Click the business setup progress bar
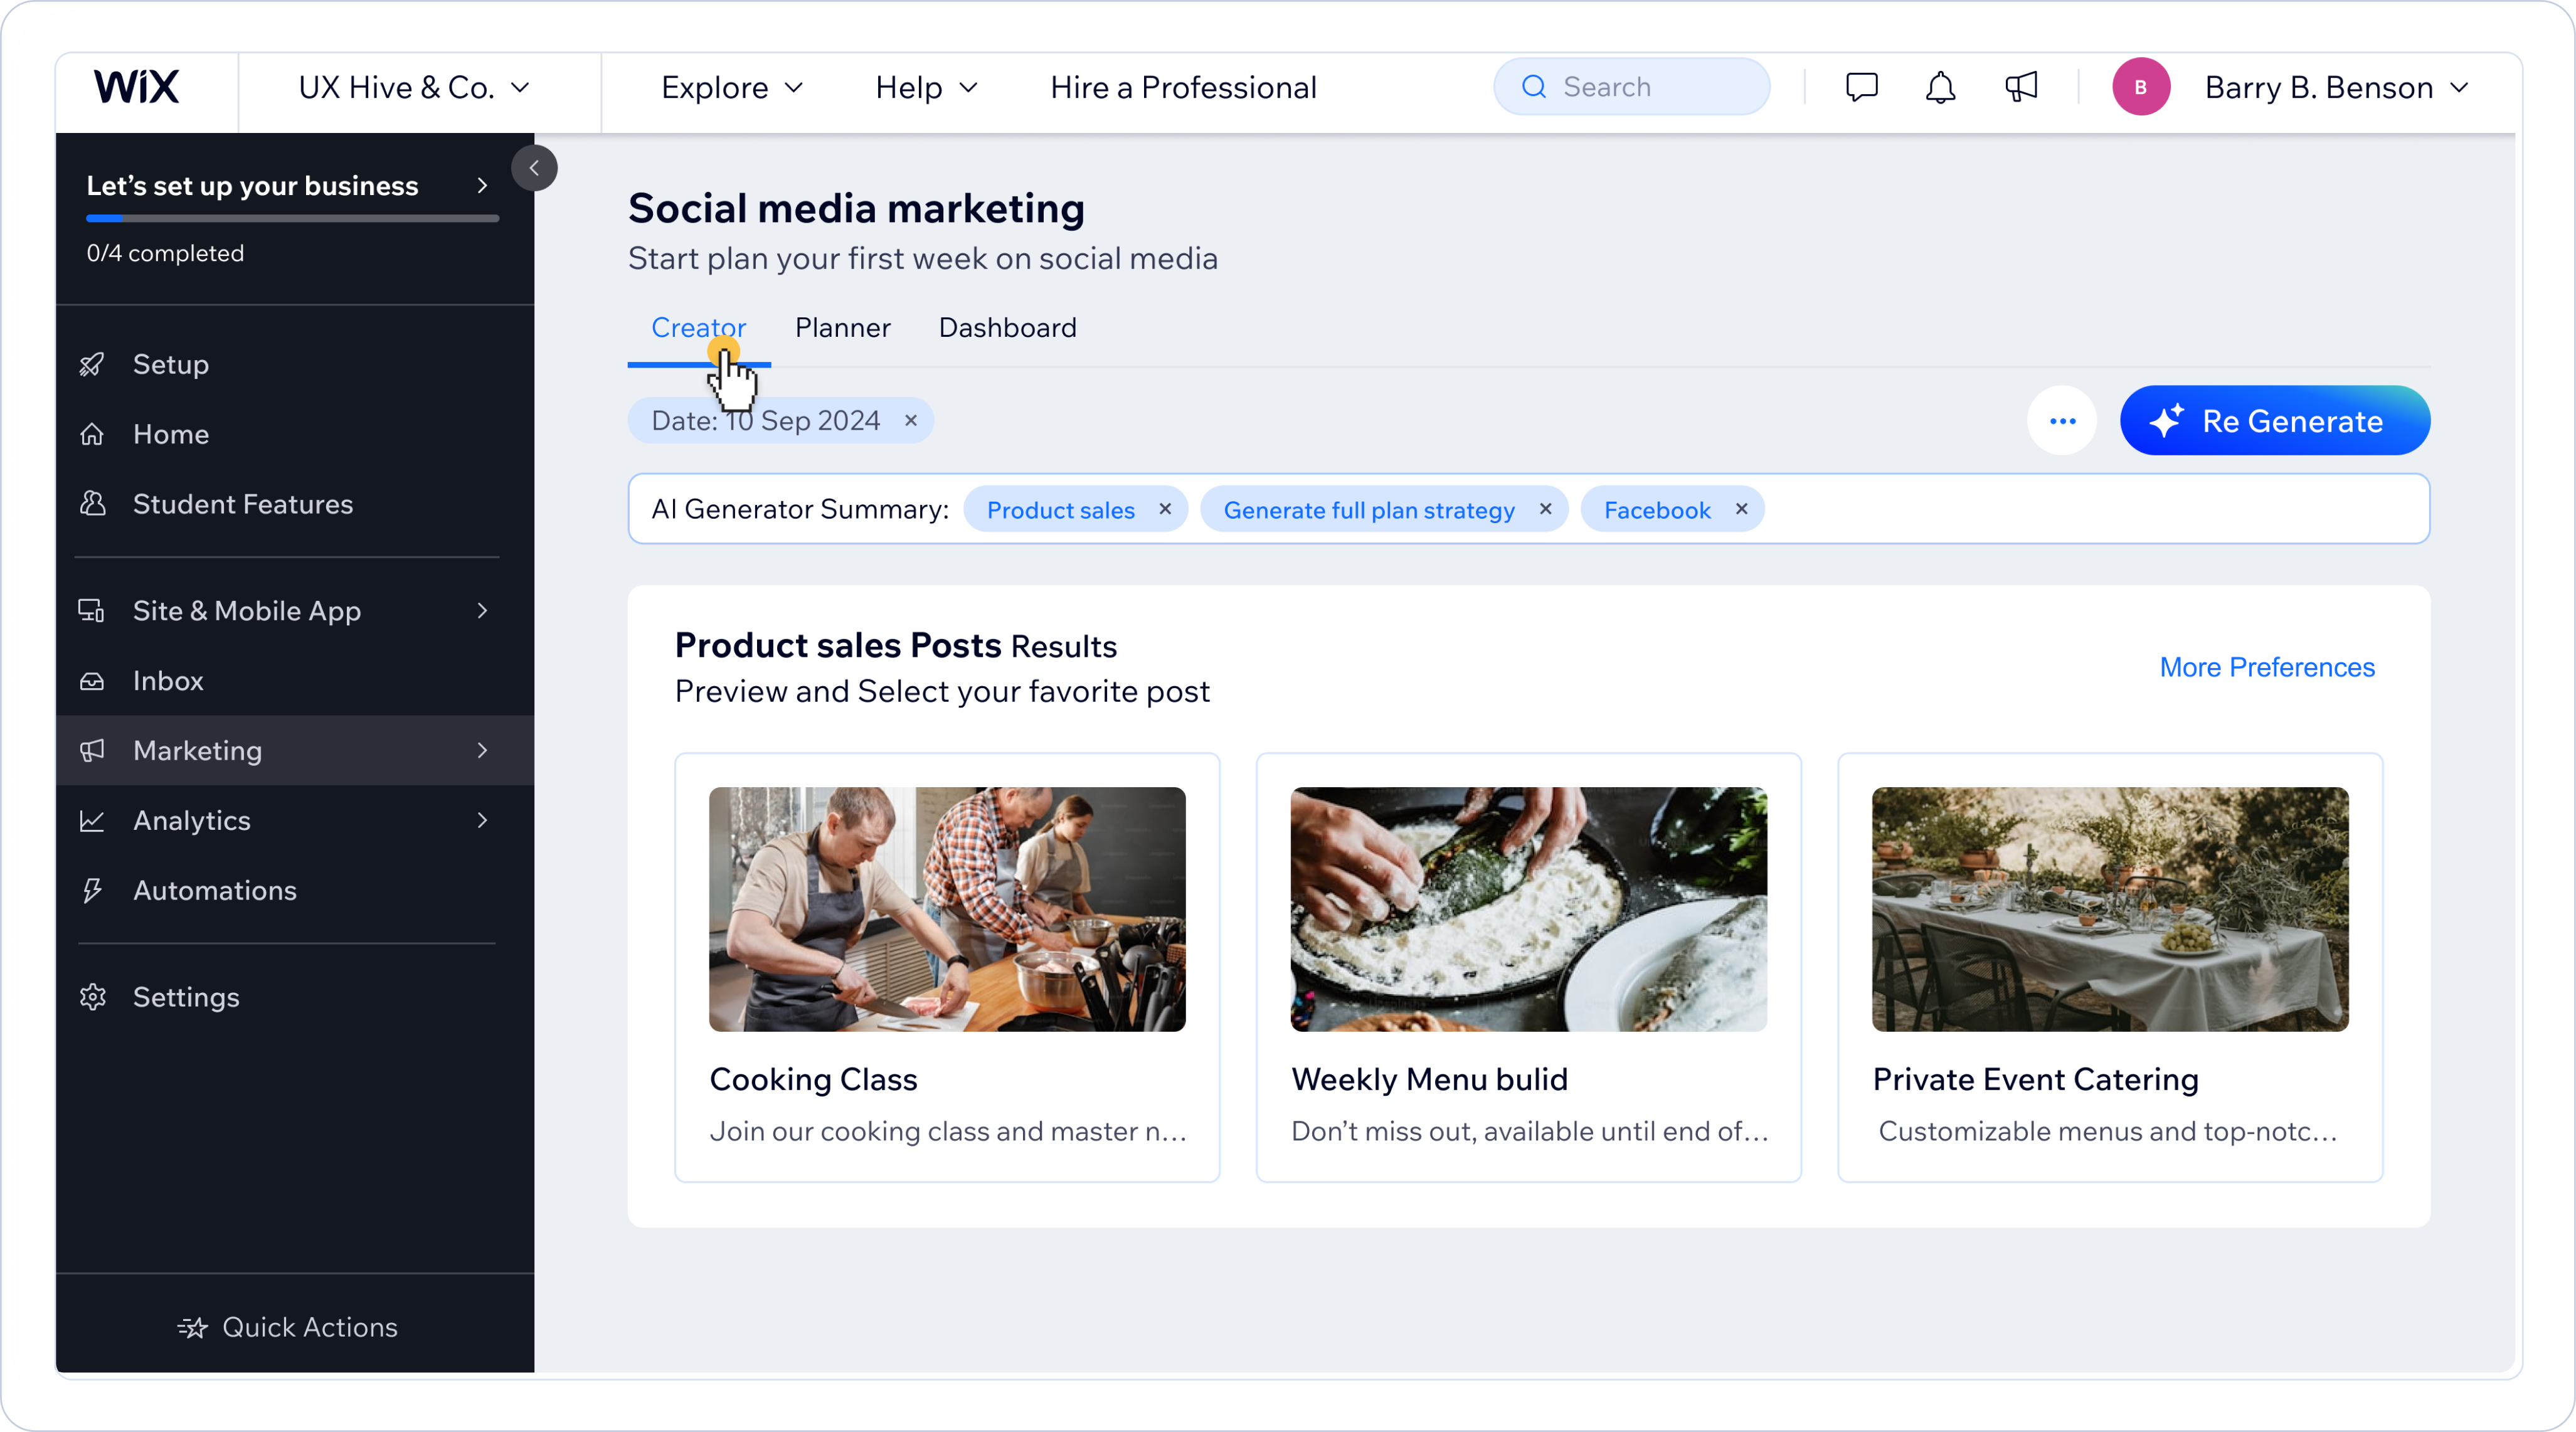Viewport: 2576px width, 1432px height. click(x=292, y=218)
